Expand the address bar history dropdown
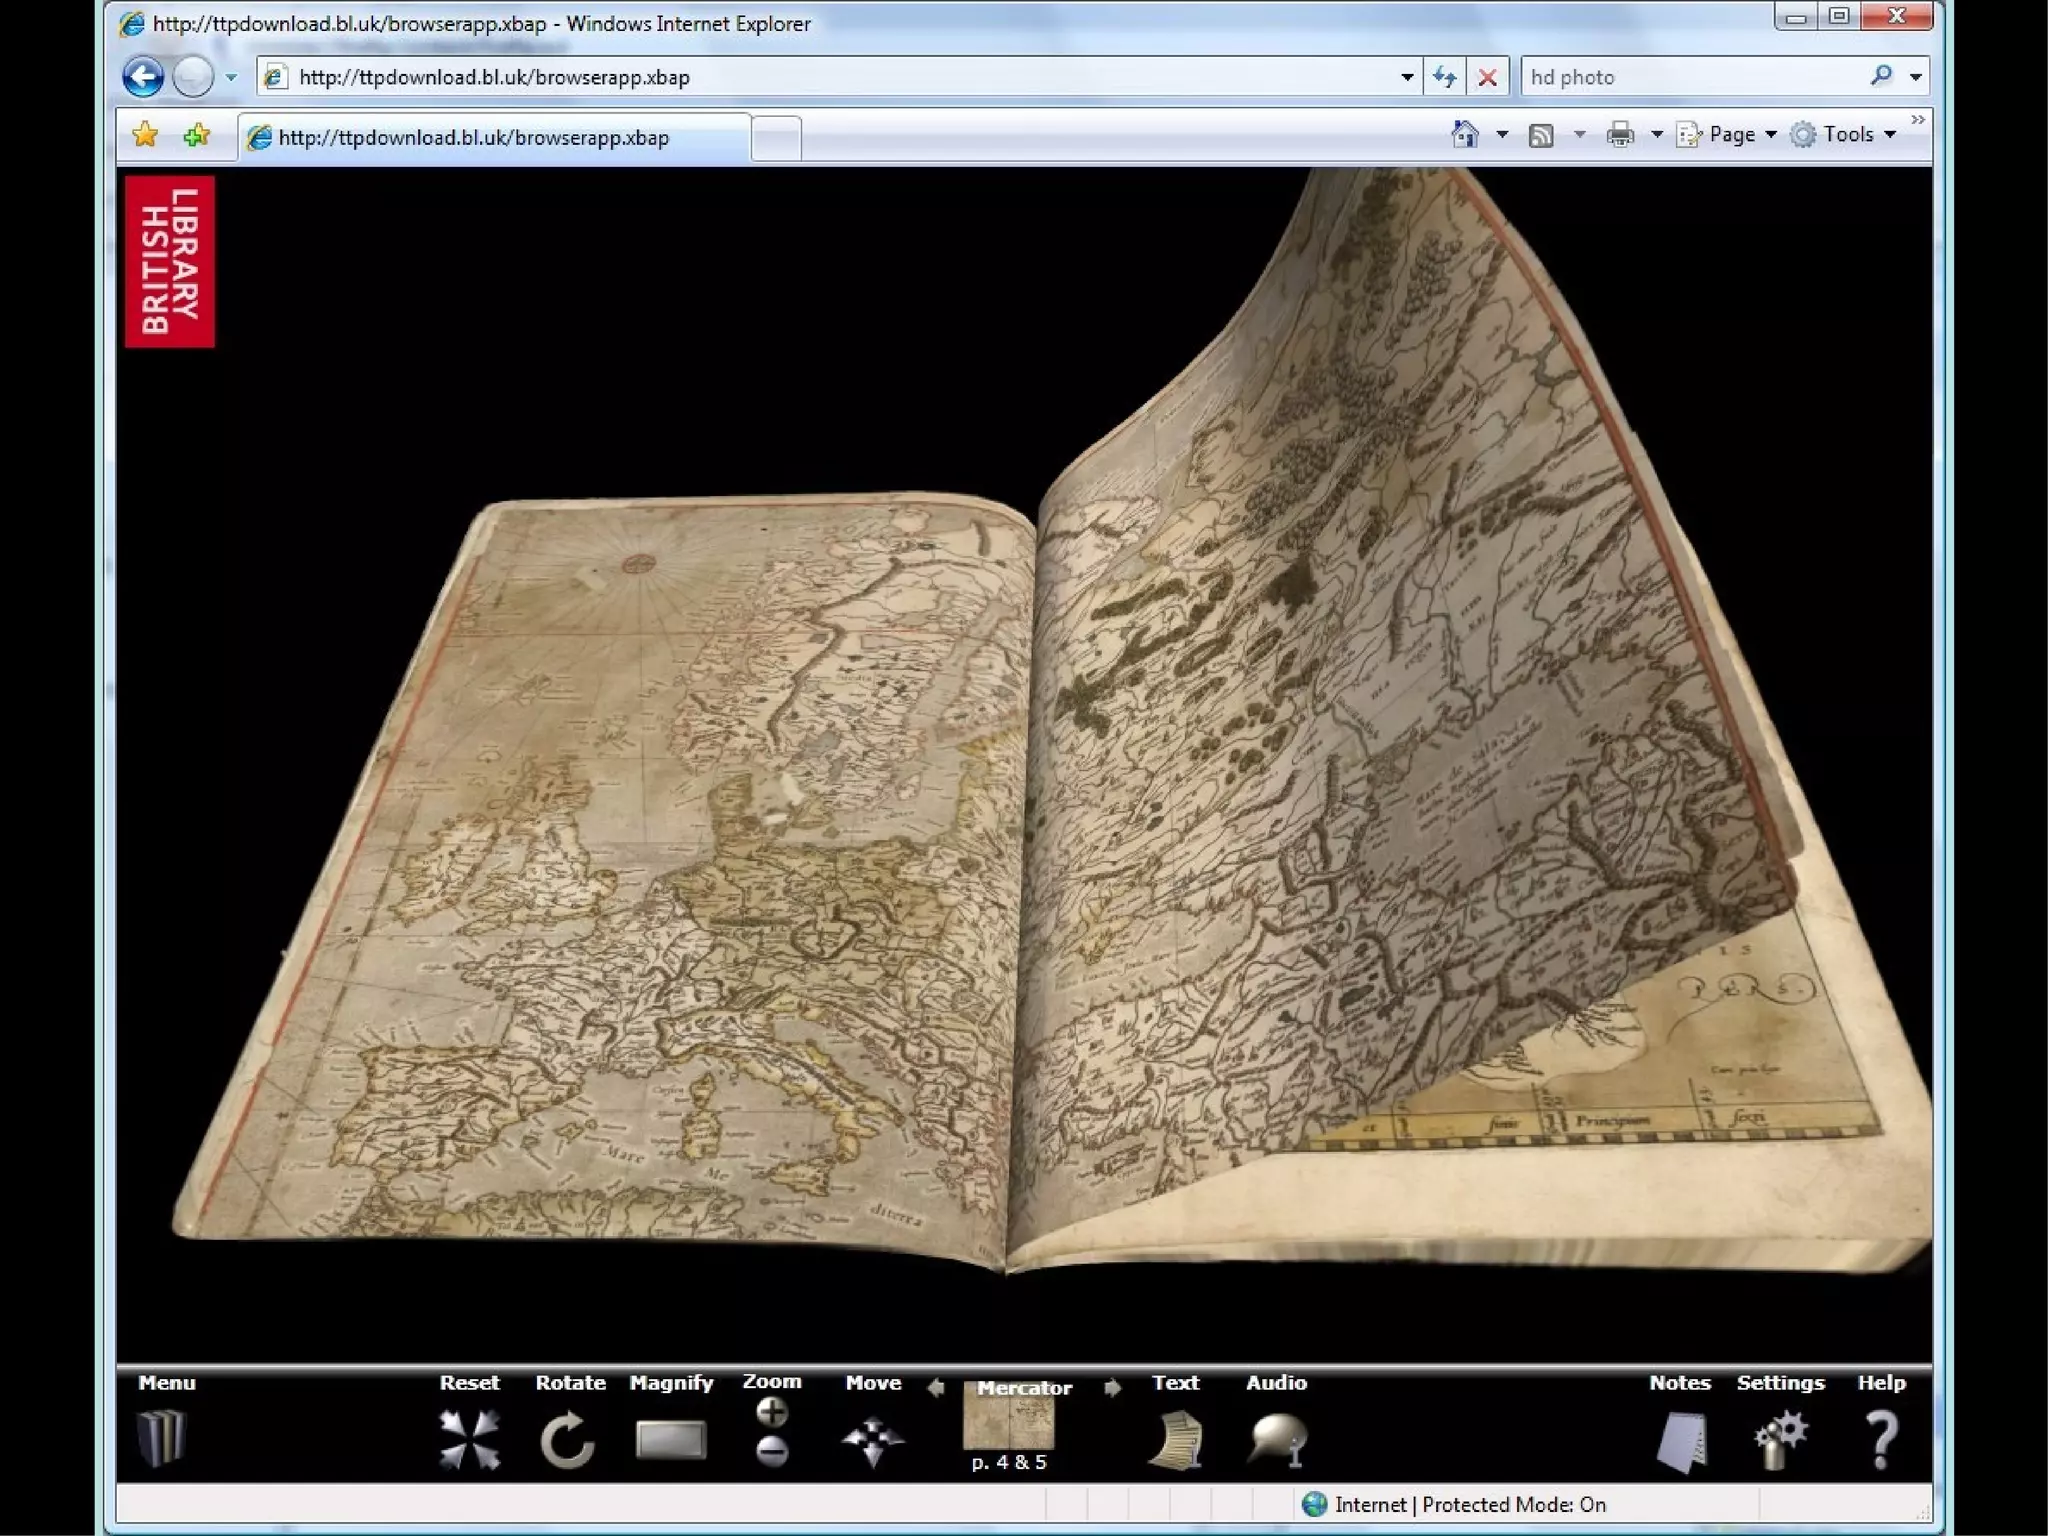The image size is (2048, 1536). point(1407,77)
